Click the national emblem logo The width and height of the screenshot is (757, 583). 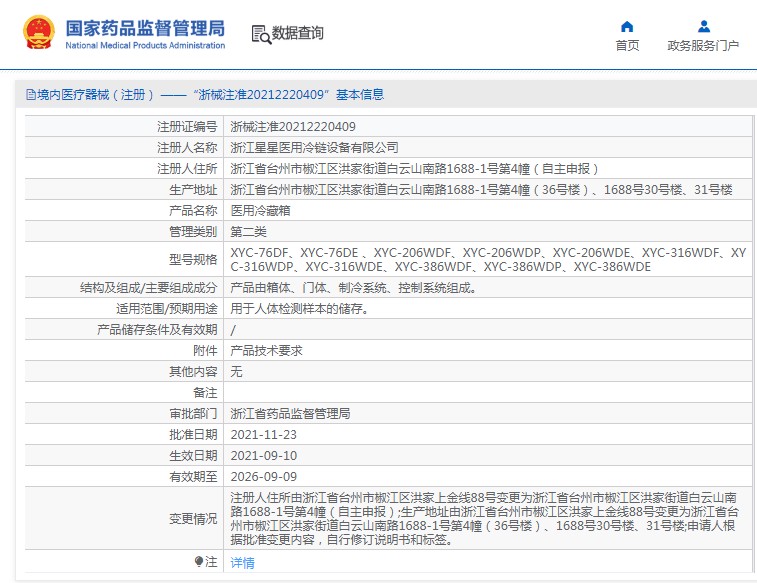(x=39, y=33)
